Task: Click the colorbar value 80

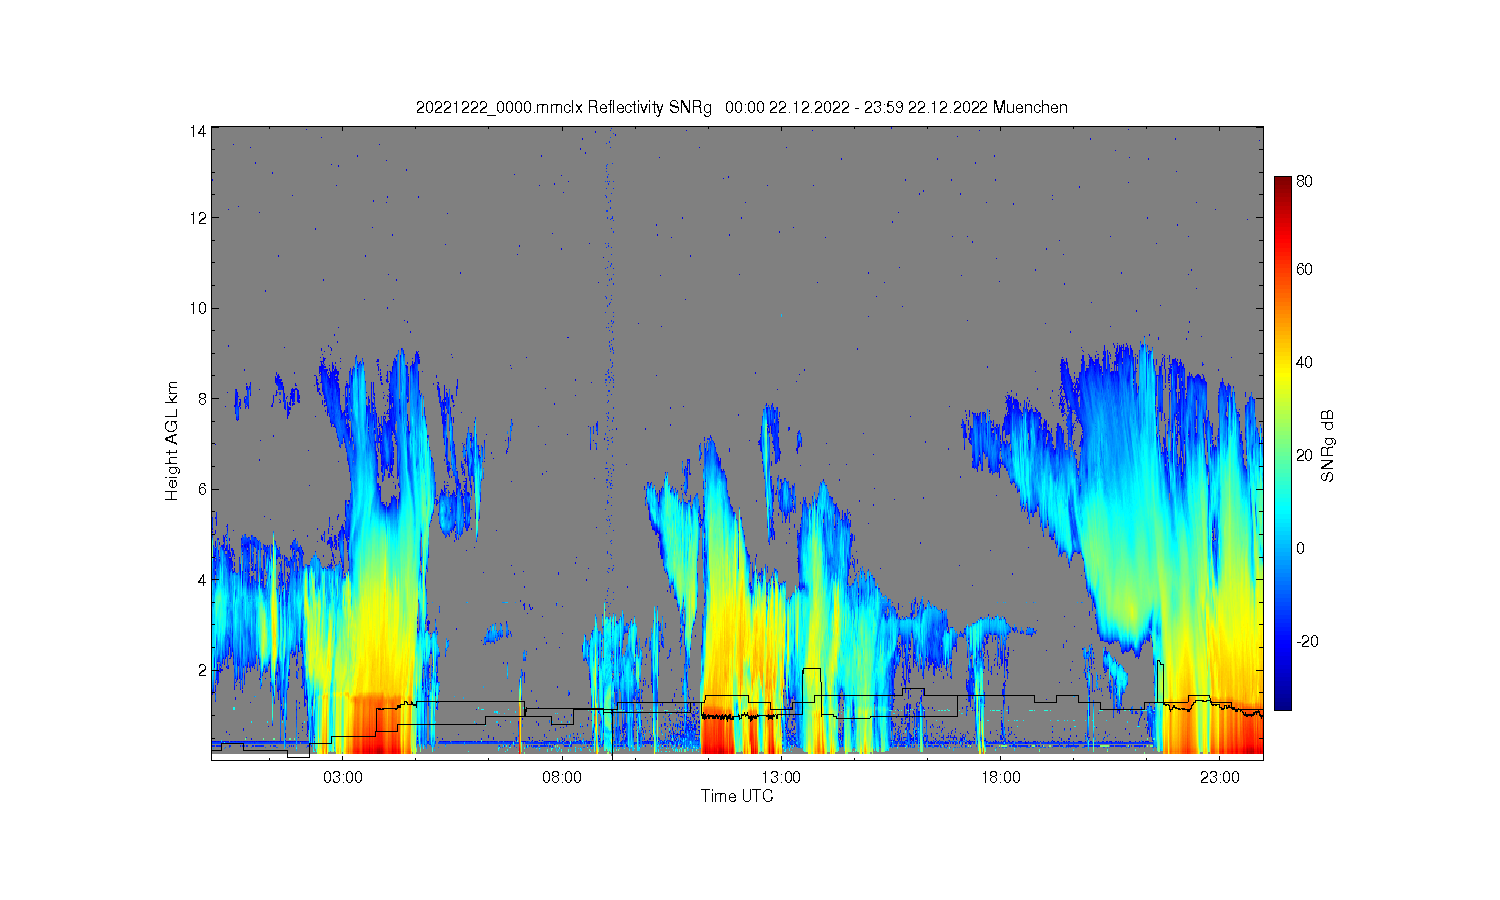Action: [1304, 182]
